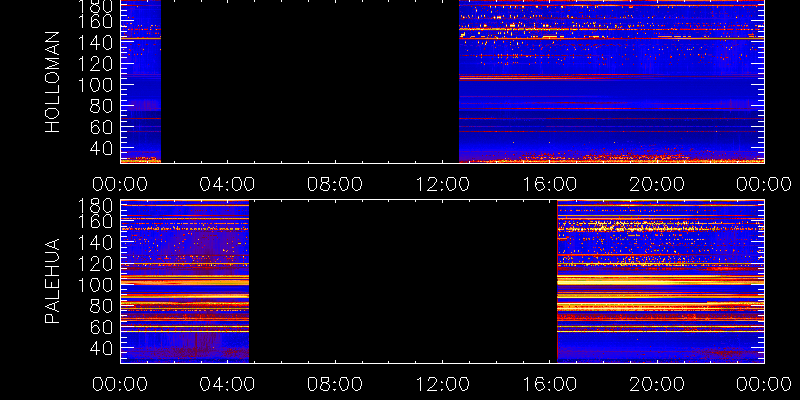Choose the 04:00 time label under PALEHUA plot

227,384
